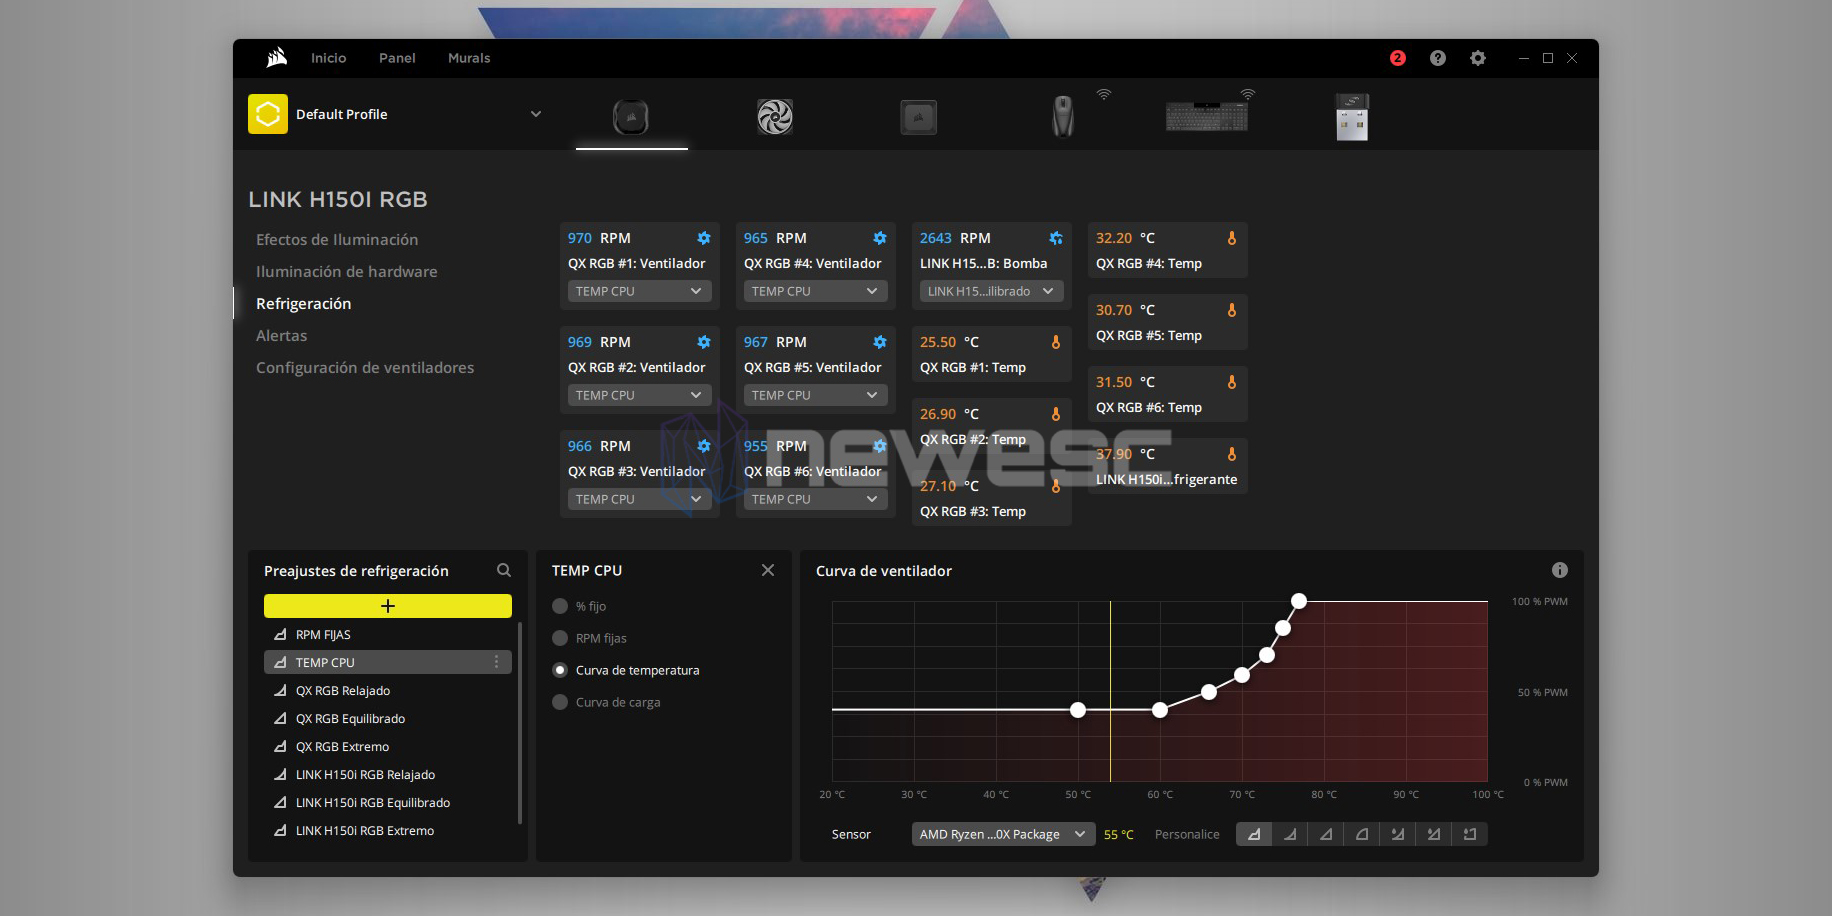Select the square hub device icon
This screenshot has width=1832, height=916.
click(918, 117)
